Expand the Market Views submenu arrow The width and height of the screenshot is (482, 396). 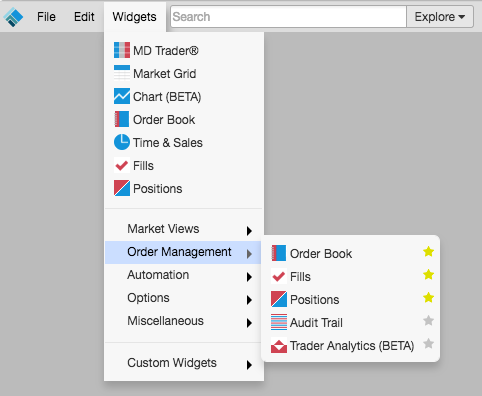[249, 231]
